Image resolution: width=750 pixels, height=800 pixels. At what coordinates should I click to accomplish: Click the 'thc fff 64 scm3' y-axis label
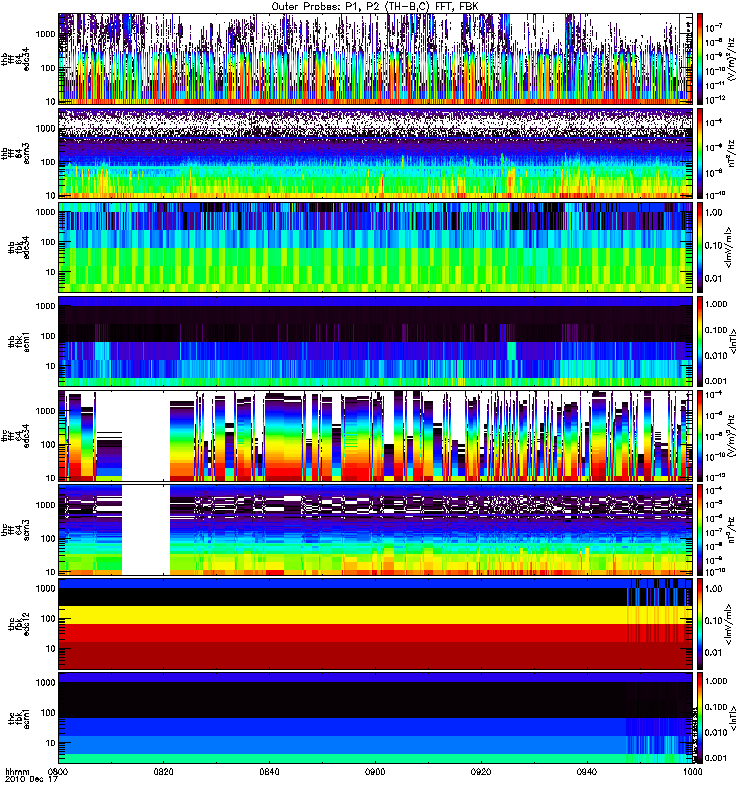[x=15, y=530]
